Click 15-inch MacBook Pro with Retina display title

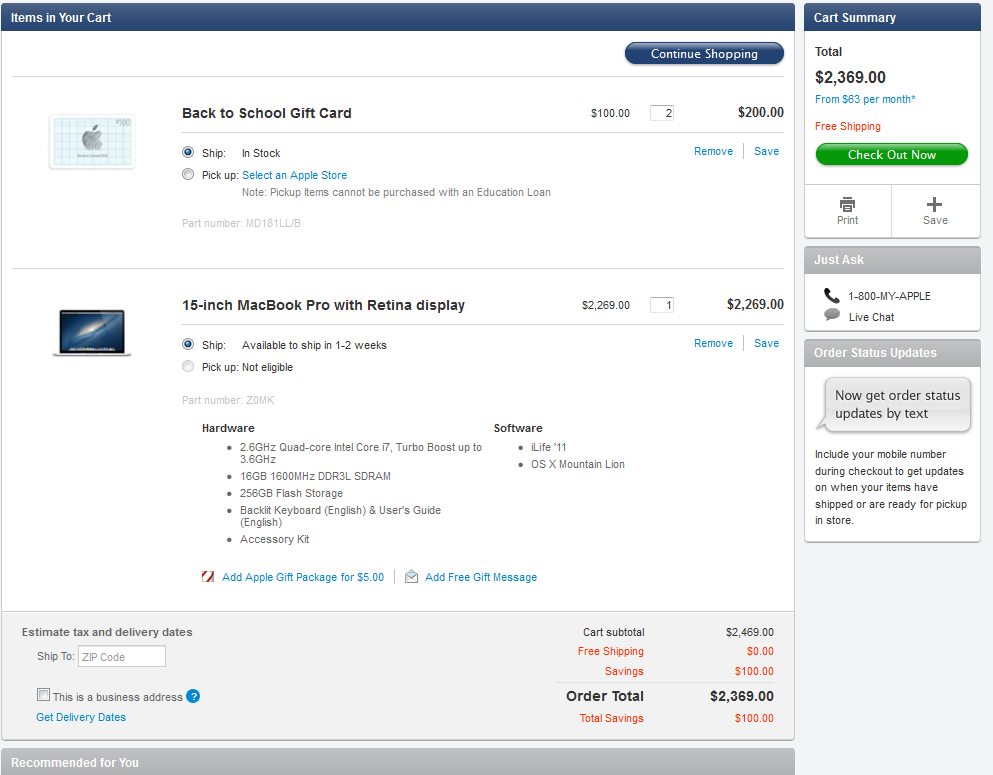324,305
